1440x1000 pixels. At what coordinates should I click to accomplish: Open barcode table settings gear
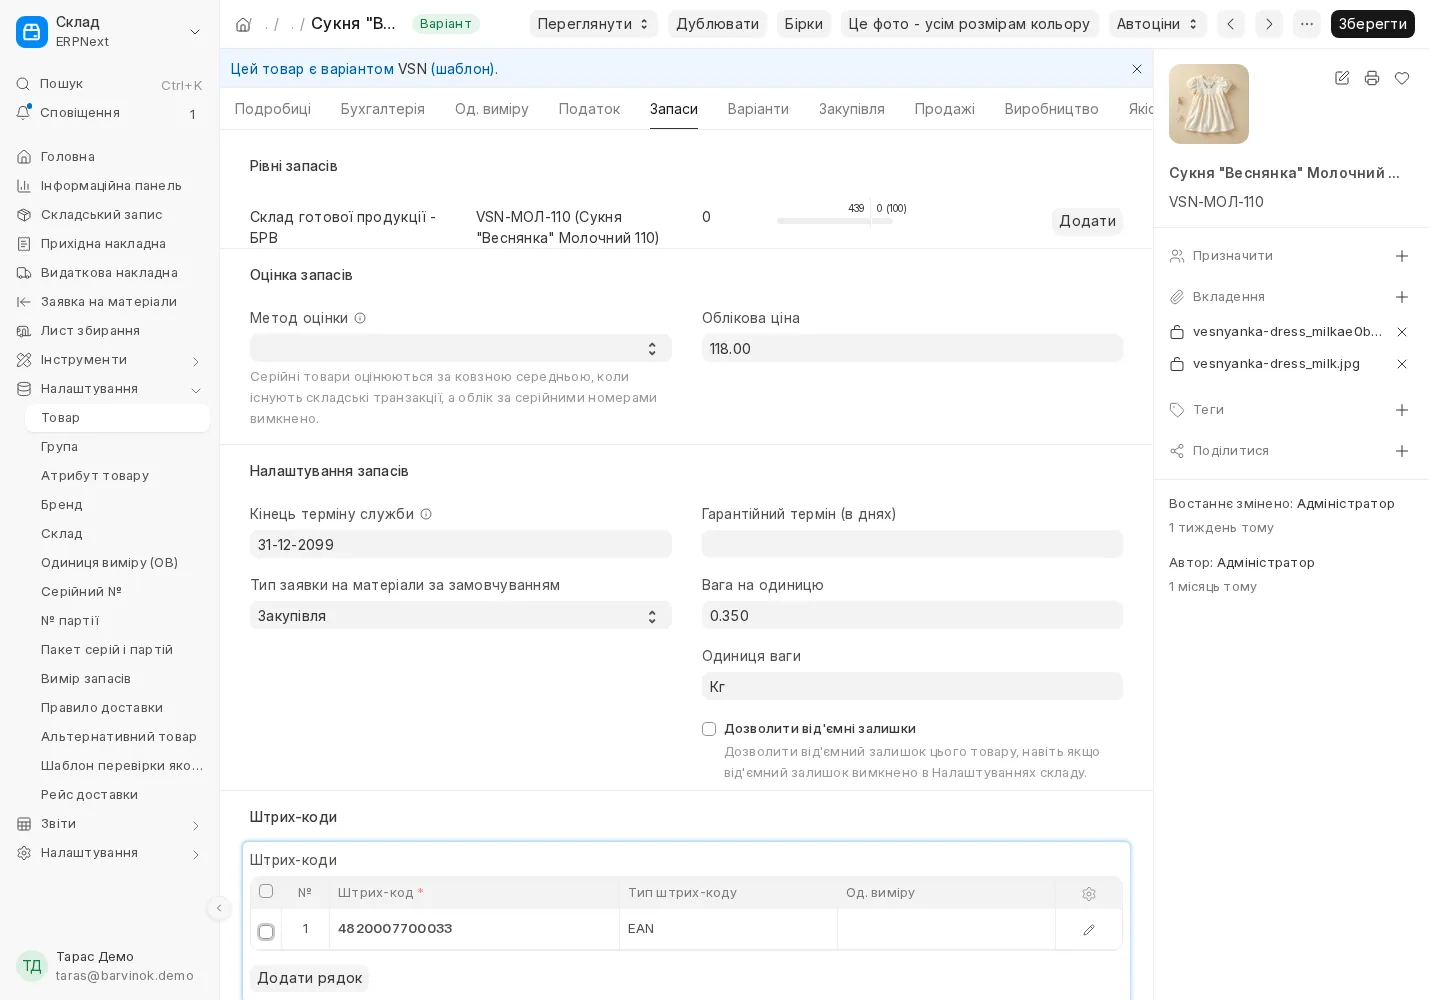point(1089,893)
